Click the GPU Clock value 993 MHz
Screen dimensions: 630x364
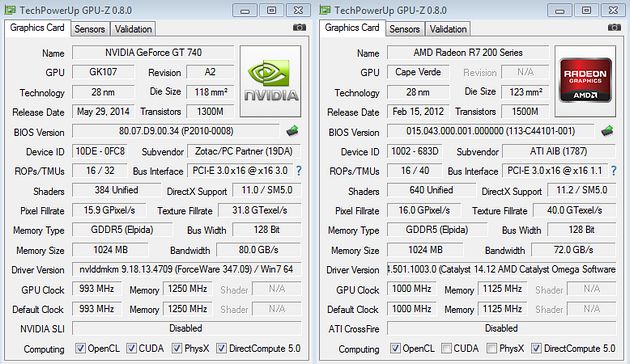pos(97,288)
